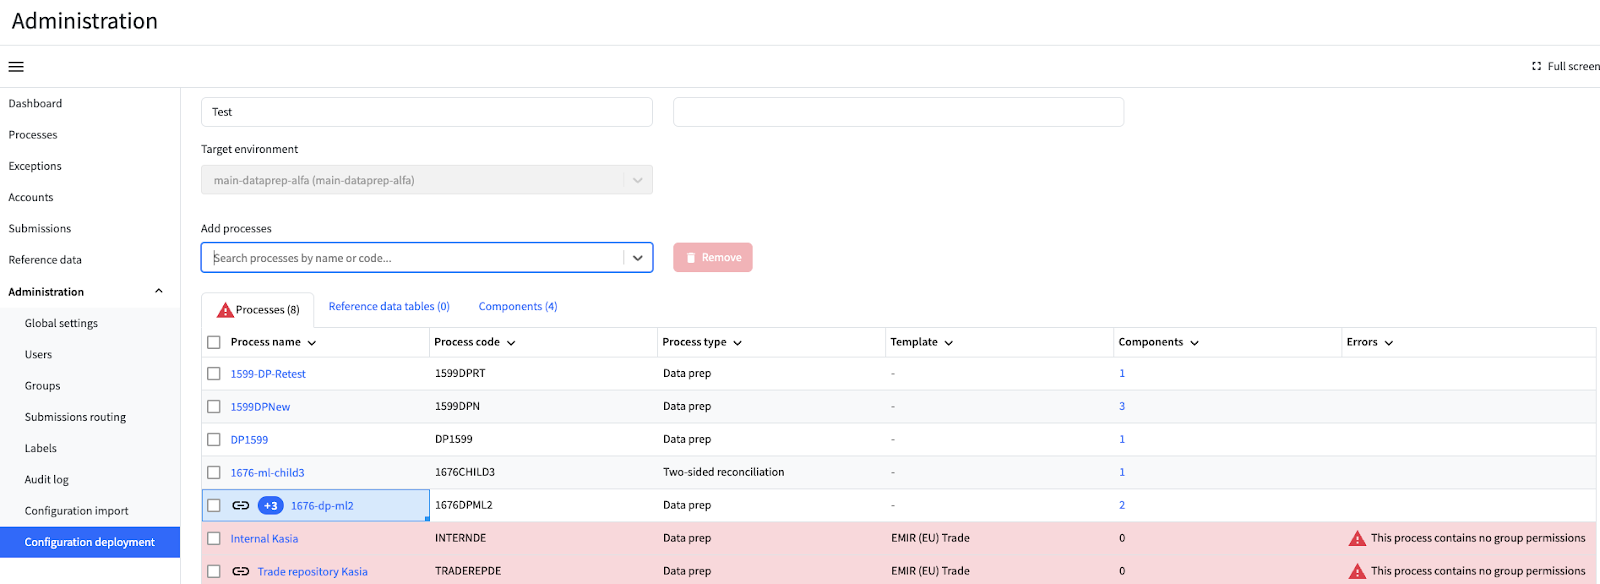This screenshot has height=584, width=1600.
Task: Open Audit log in the sidebar
Action: tap(47, 480)
